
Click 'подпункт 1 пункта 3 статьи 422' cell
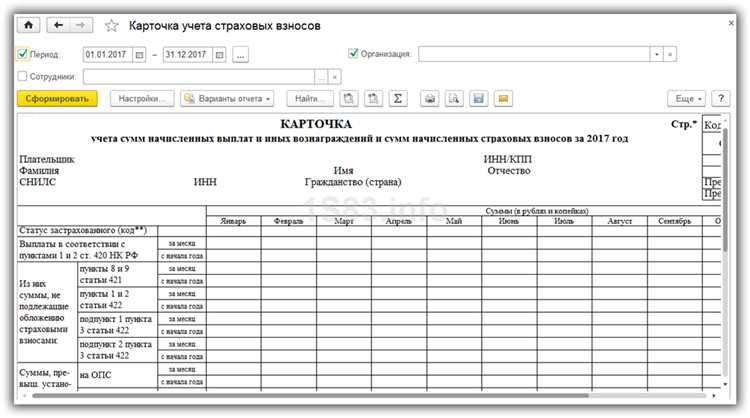[x=118, y=325]
